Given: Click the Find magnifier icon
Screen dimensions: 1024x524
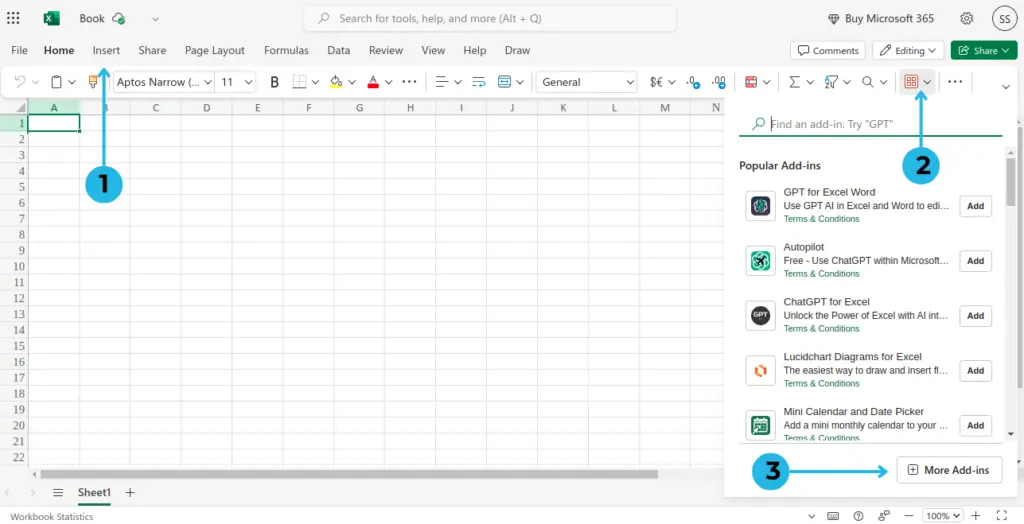Looking at the screenshot, I should [x=867, y=82].
